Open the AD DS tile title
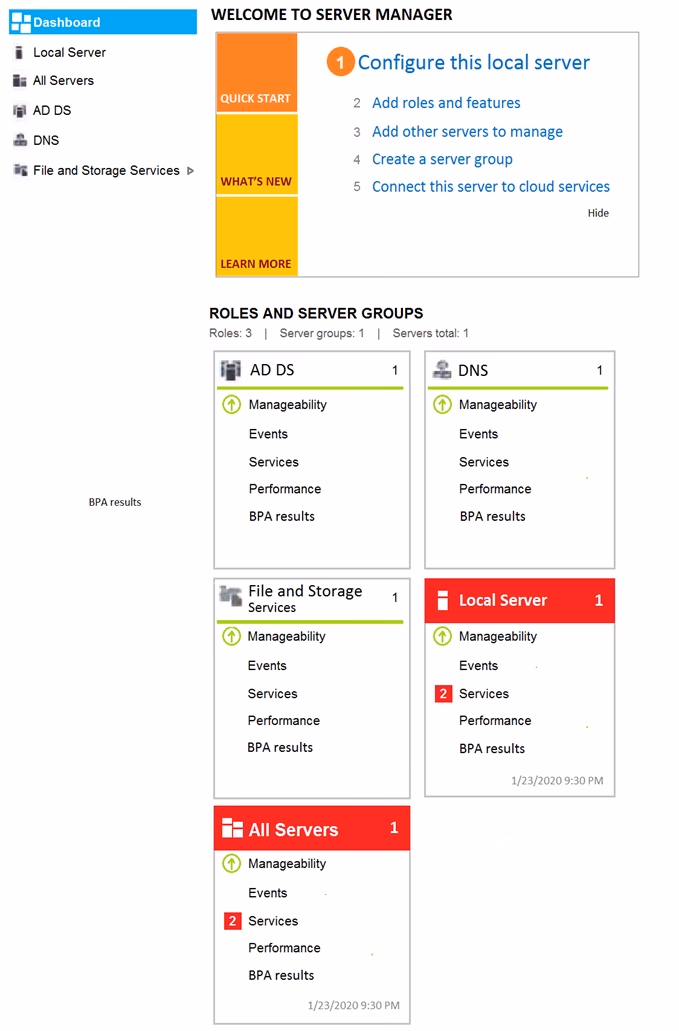 coord(272,370)
